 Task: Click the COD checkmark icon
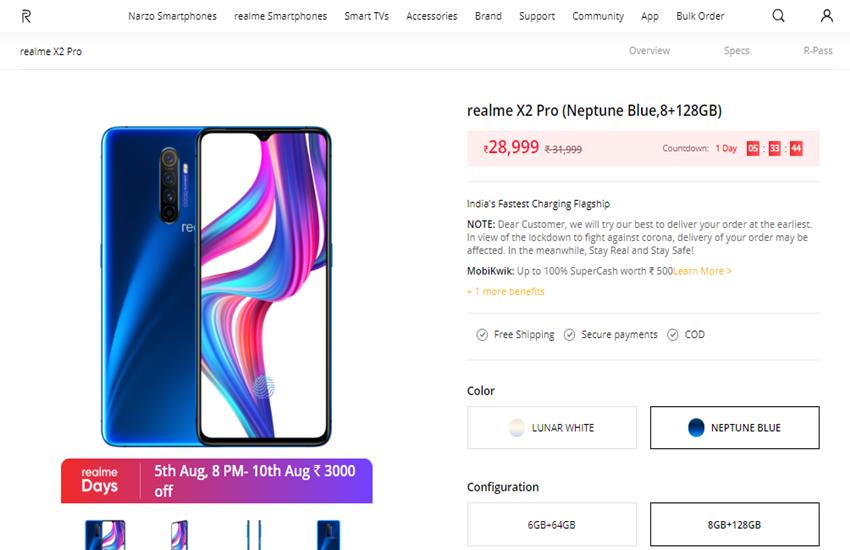coord(673,335)
